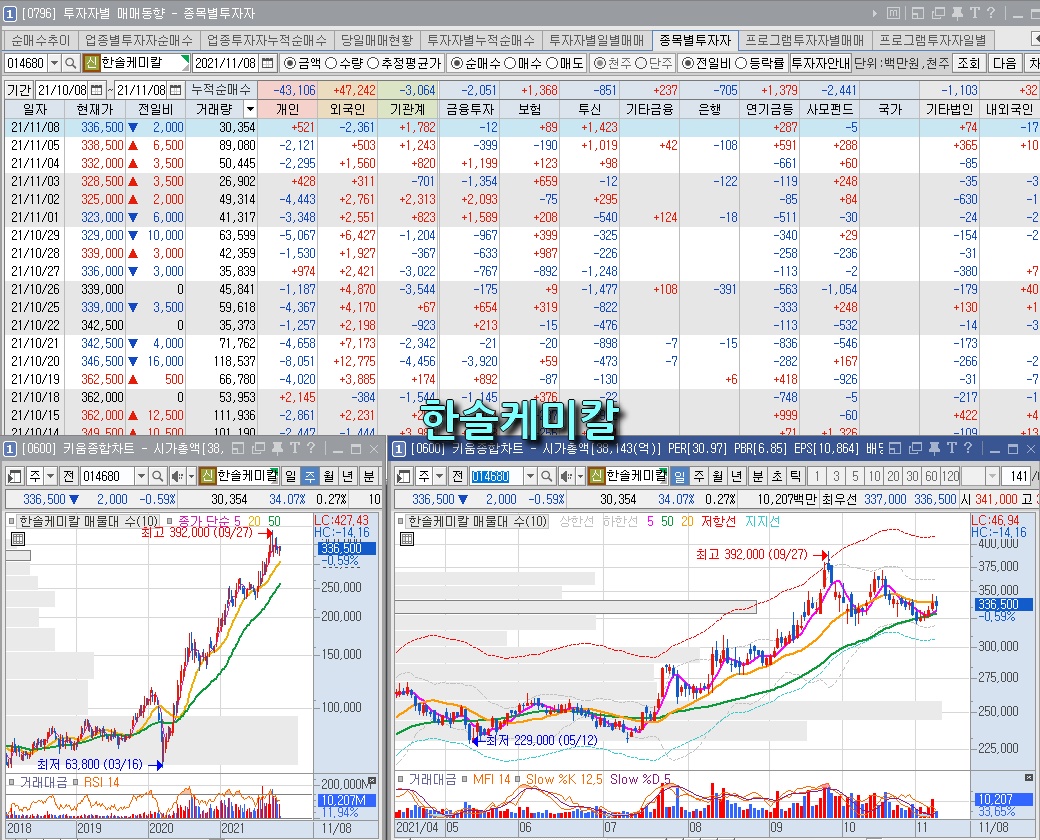
Task: Search stock with magnifier in right chart
Action: click(546, 476)
